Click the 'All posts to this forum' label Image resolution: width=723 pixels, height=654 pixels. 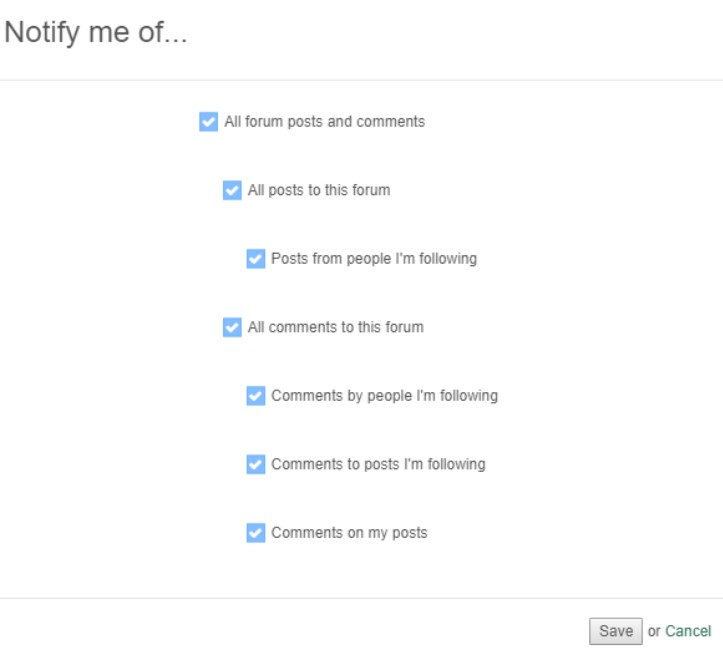(318, 190)
